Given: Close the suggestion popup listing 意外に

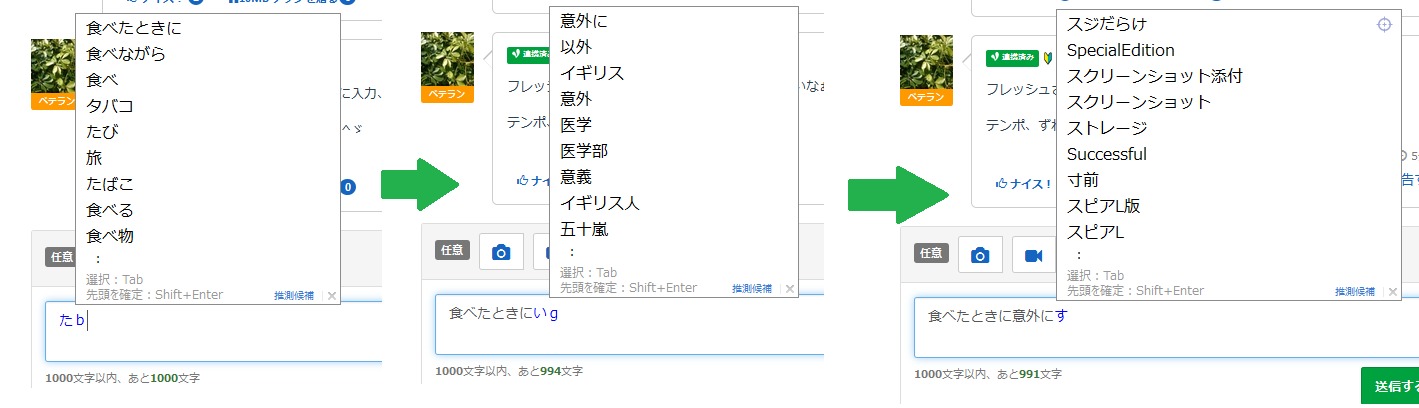Looking at the screenshot, I should click(789, 289).
